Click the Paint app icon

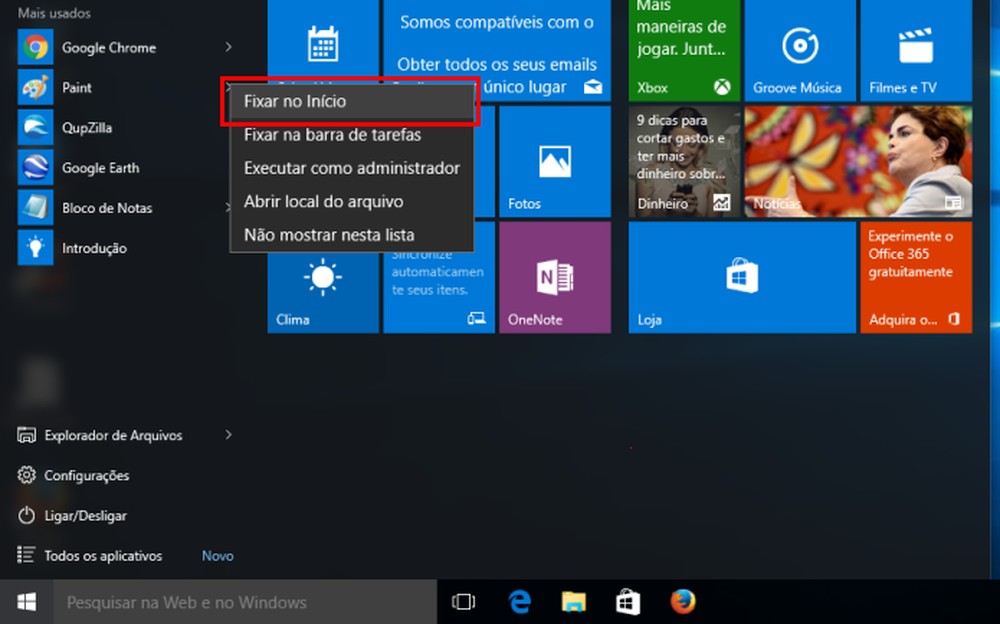pyautogui.click(x=35, y=88)
